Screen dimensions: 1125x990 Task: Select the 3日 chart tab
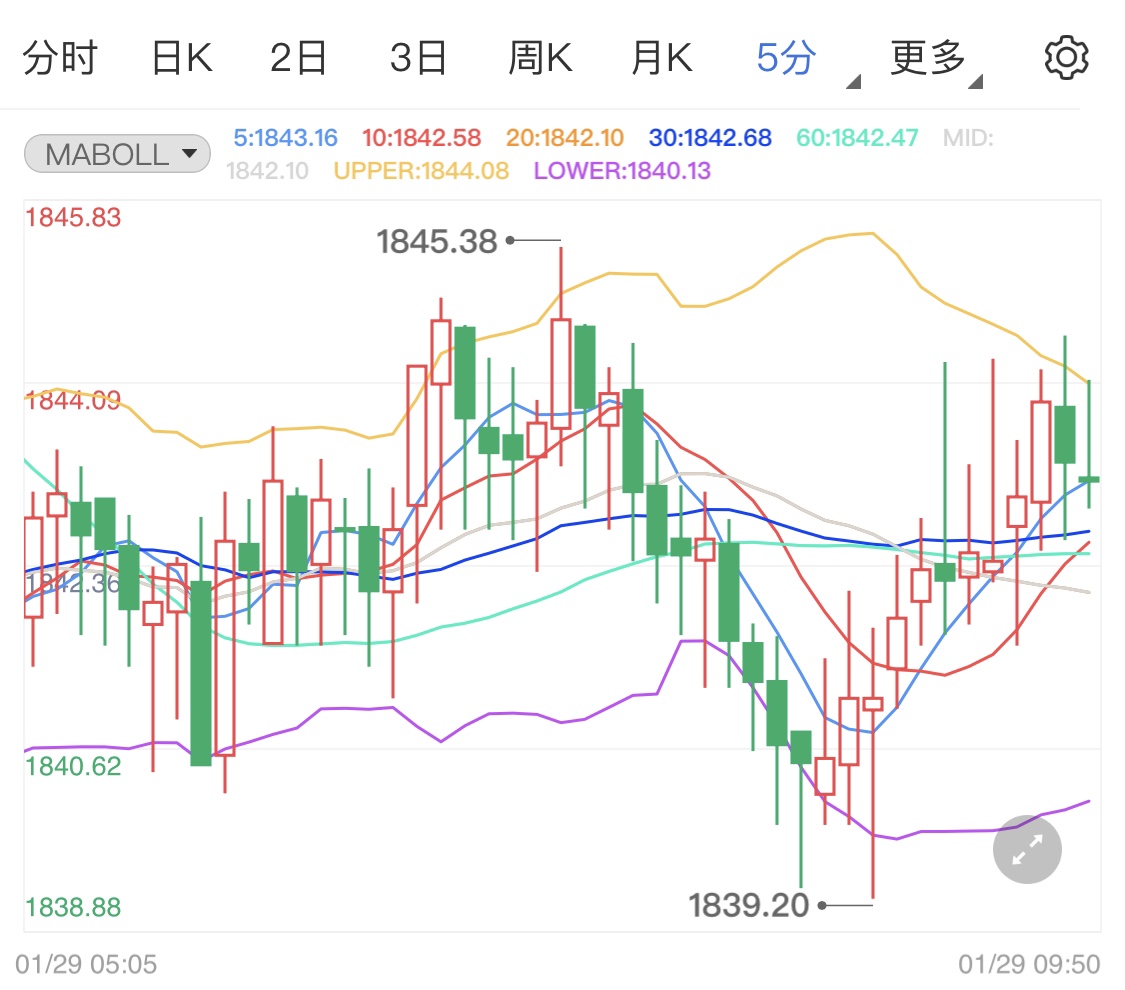pyautogui.click(x=418, y=58)
